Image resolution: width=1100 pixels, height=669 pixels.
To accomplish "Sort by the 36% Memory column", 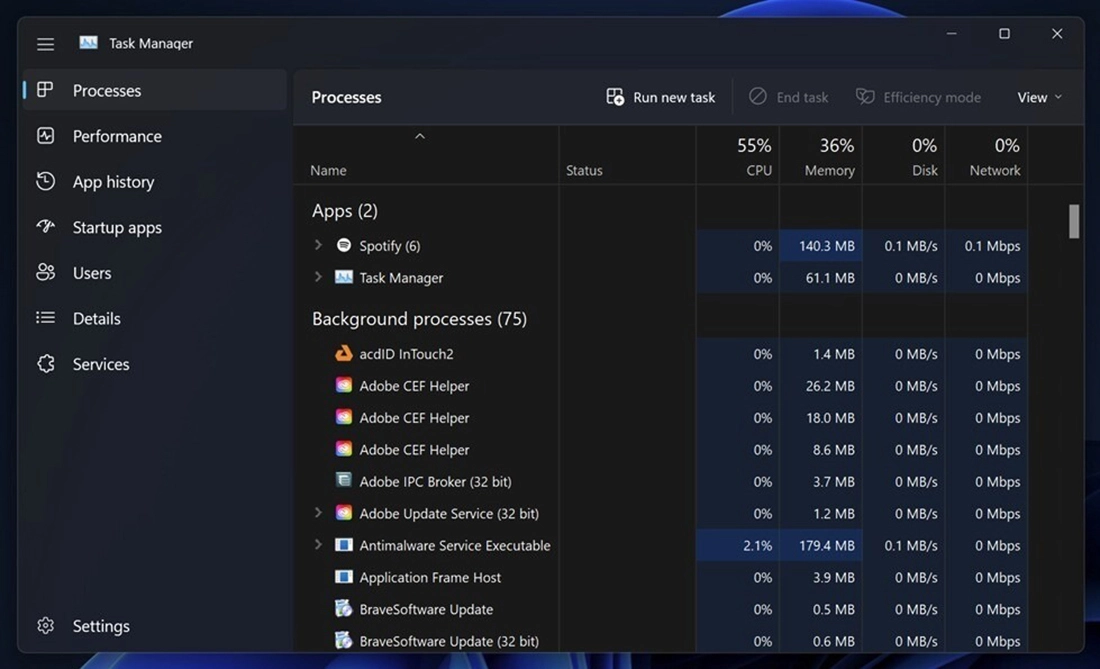I will point(821,156).
